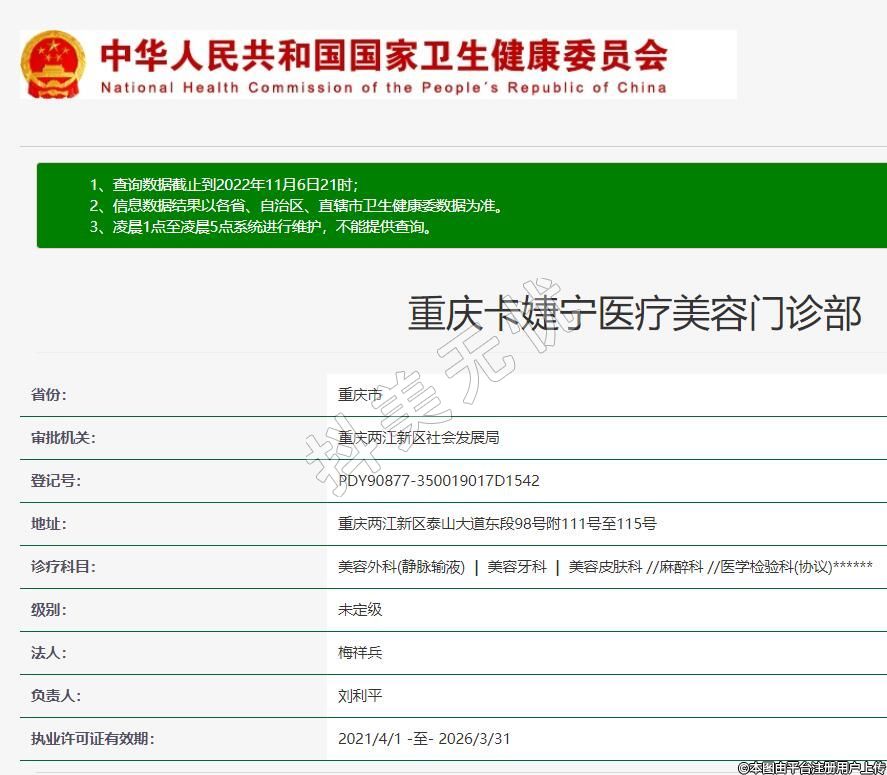Click the legal person name 梅祥兵
The image size is (887, 775).
360,653
